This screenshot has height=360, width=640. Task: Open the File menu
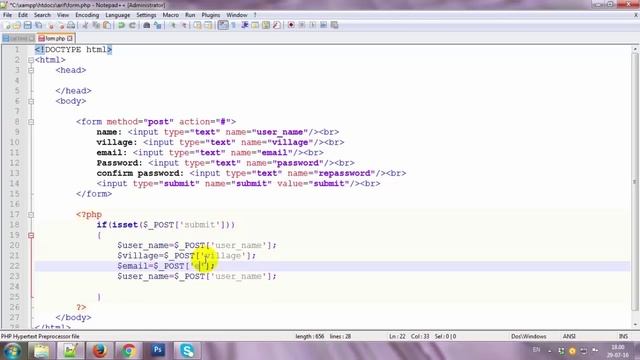pos(7,15)
